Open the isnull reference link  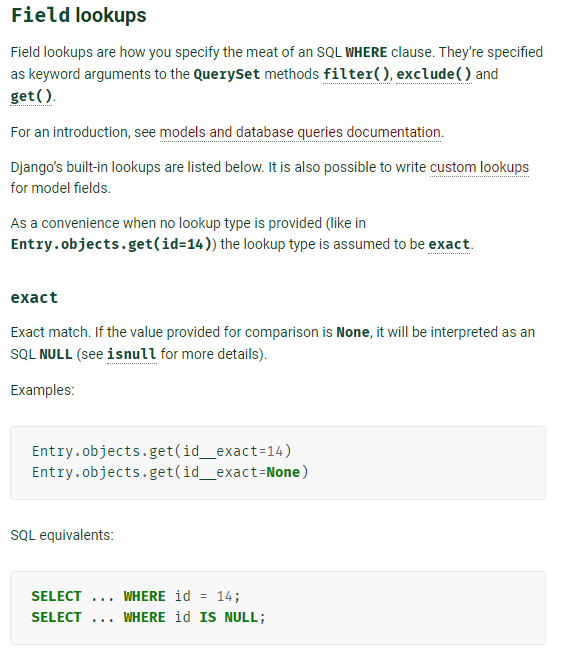pyautogui.click(x=132, y=354)
